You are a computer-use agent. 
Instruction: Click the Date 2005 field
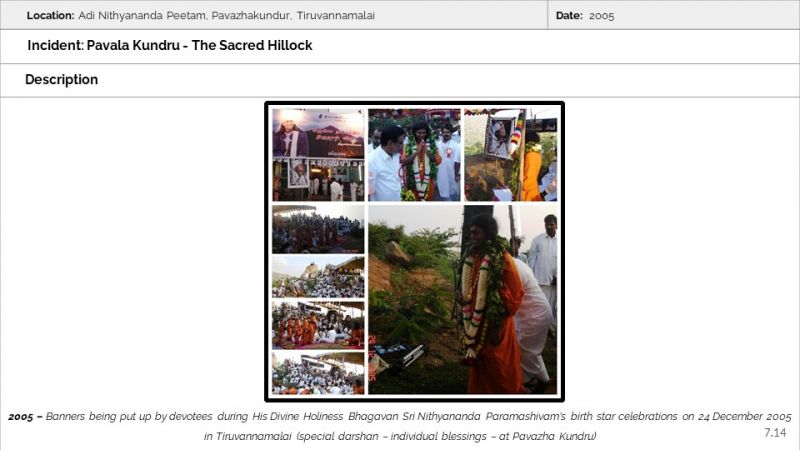[585, 15]
